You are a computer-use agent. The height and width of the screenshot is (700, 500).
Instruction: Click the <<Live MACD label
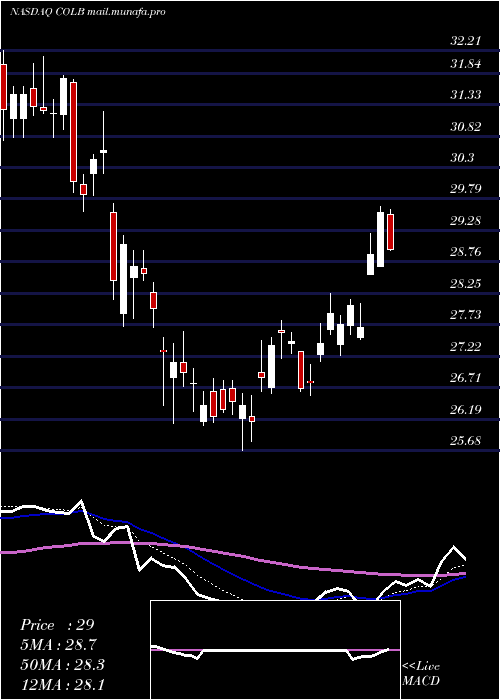(x=421, y=674)
